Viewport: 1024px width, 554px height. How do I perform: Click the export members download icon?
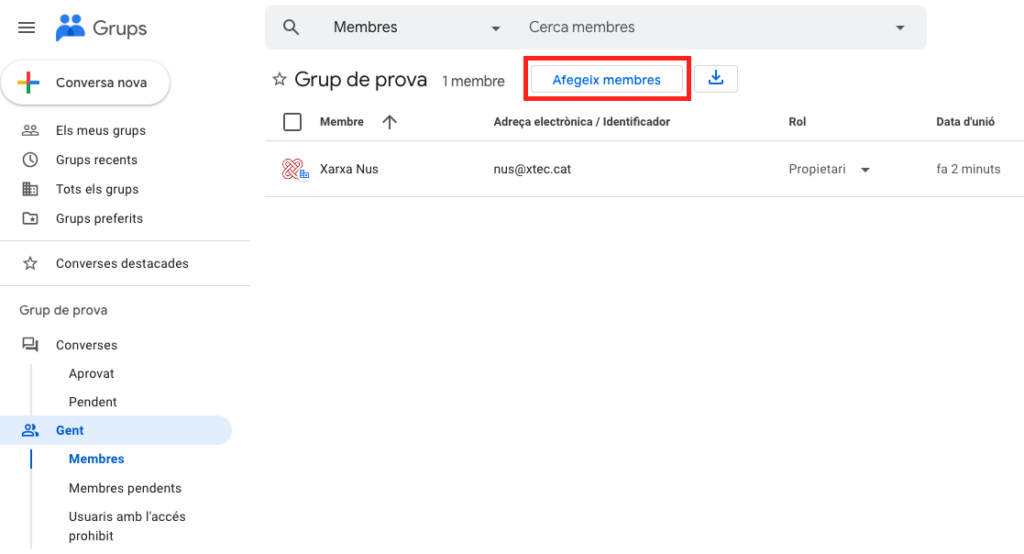pyautogui.click(x=716, y=79)
